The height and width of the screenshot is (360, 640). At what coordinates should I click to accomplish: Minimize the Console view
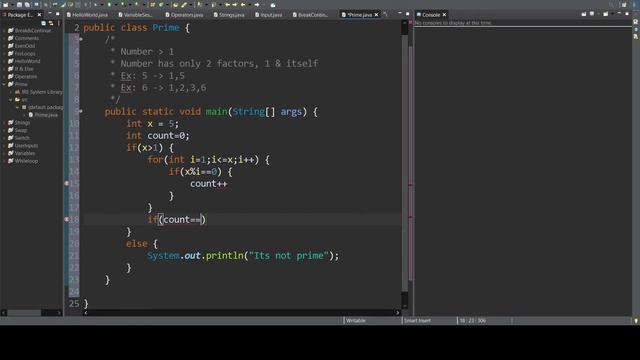(x=619, y=14)
